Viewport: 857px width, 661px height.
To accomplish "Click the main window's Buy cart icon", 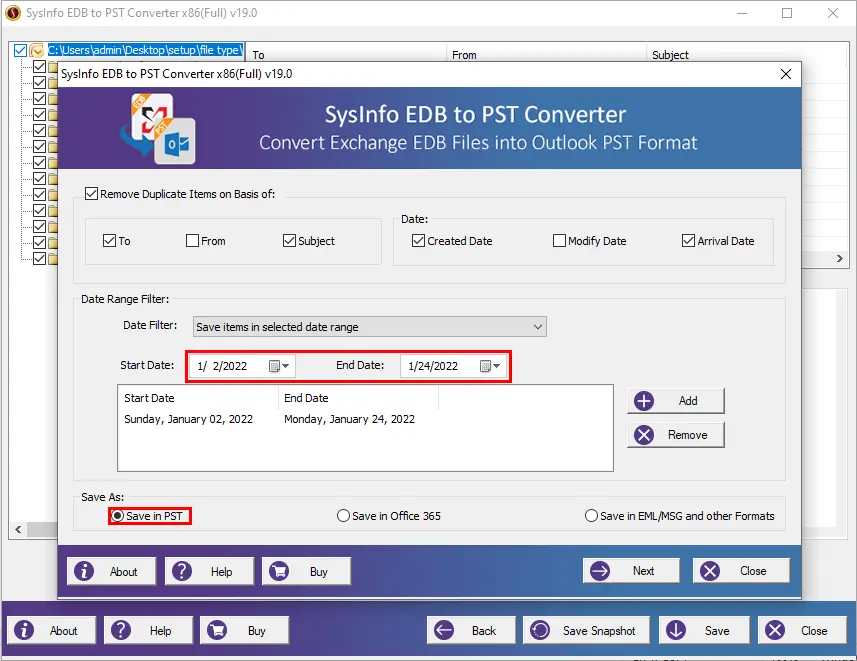I will [x=217, y=630].
